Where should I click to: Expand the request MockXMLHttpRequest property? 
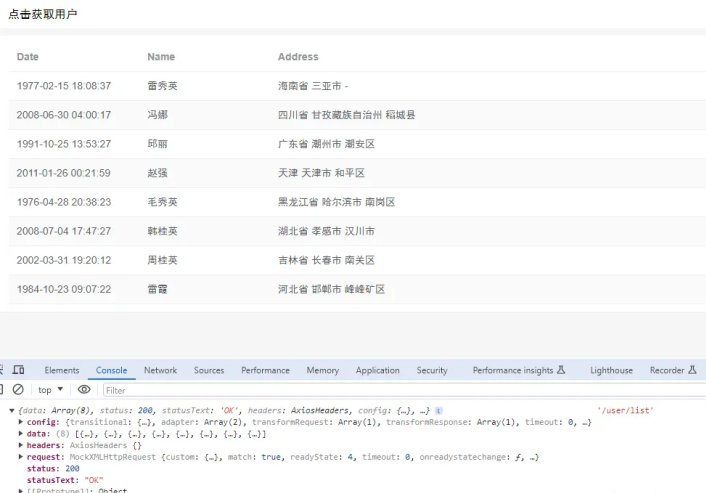tap(21, 457)
